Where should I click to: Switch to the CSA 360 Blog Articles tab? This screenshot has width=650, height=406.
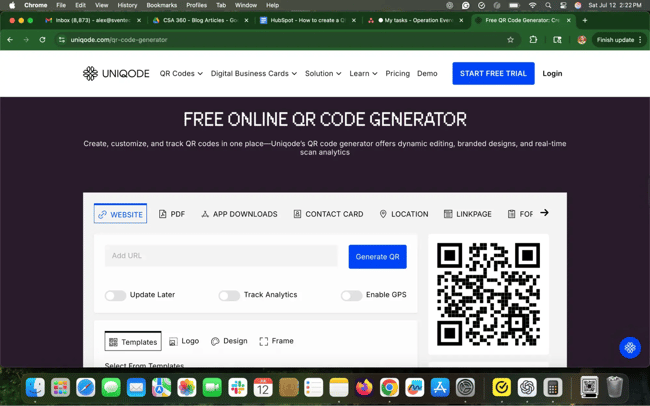tap(200, 20)
